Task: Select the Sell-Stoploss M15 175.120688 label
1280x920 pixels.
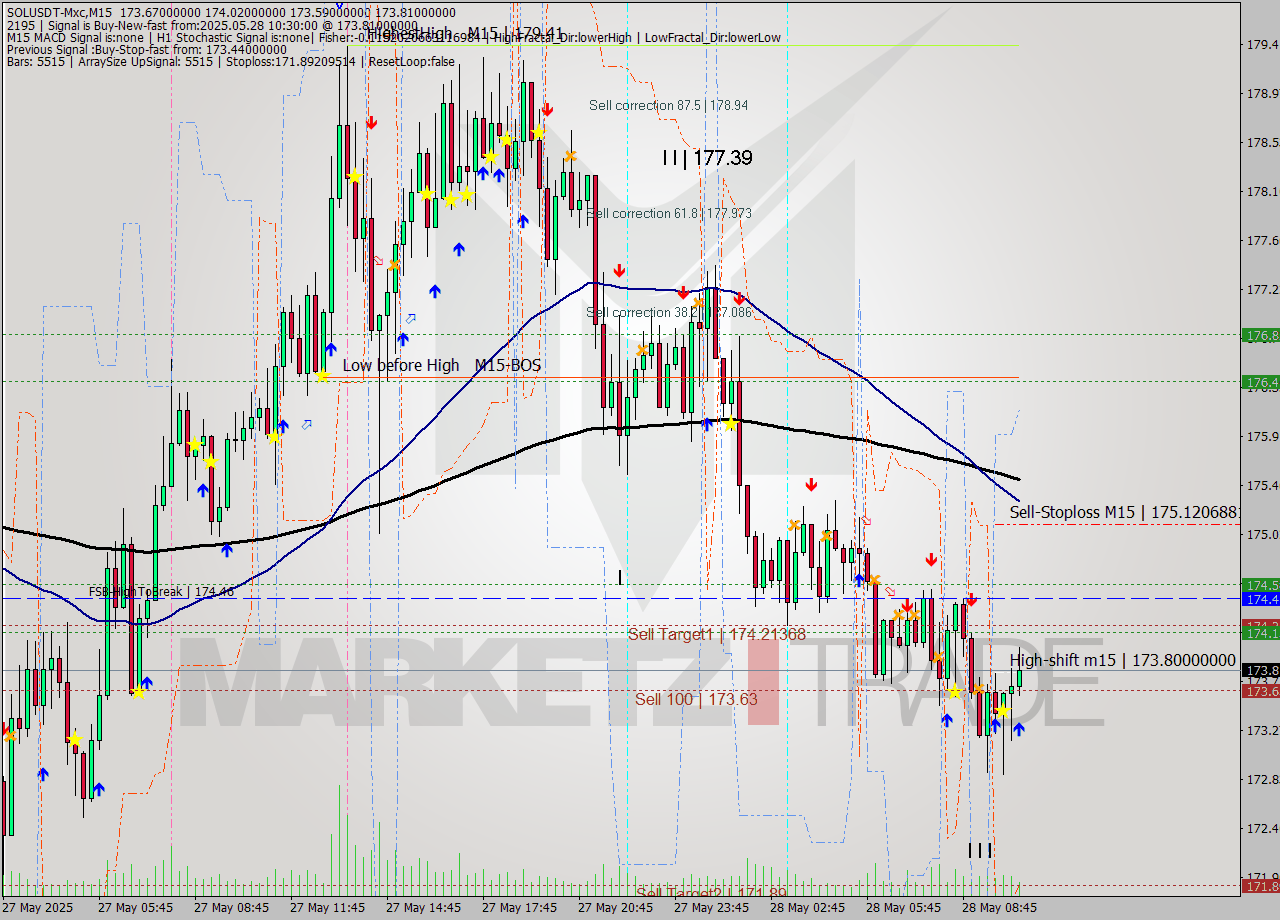Action: (1124, 512)
